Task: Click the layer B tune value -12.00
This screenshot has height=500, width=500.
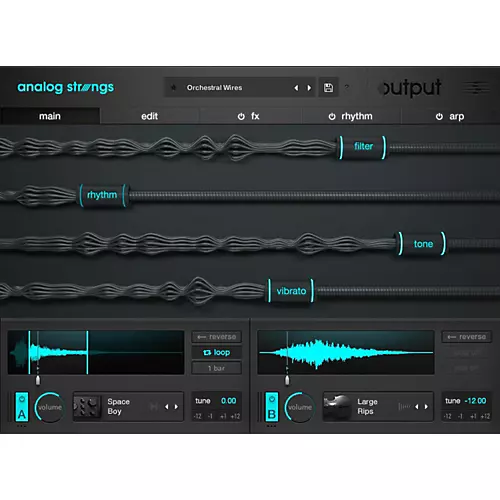Action: (475, 401)
